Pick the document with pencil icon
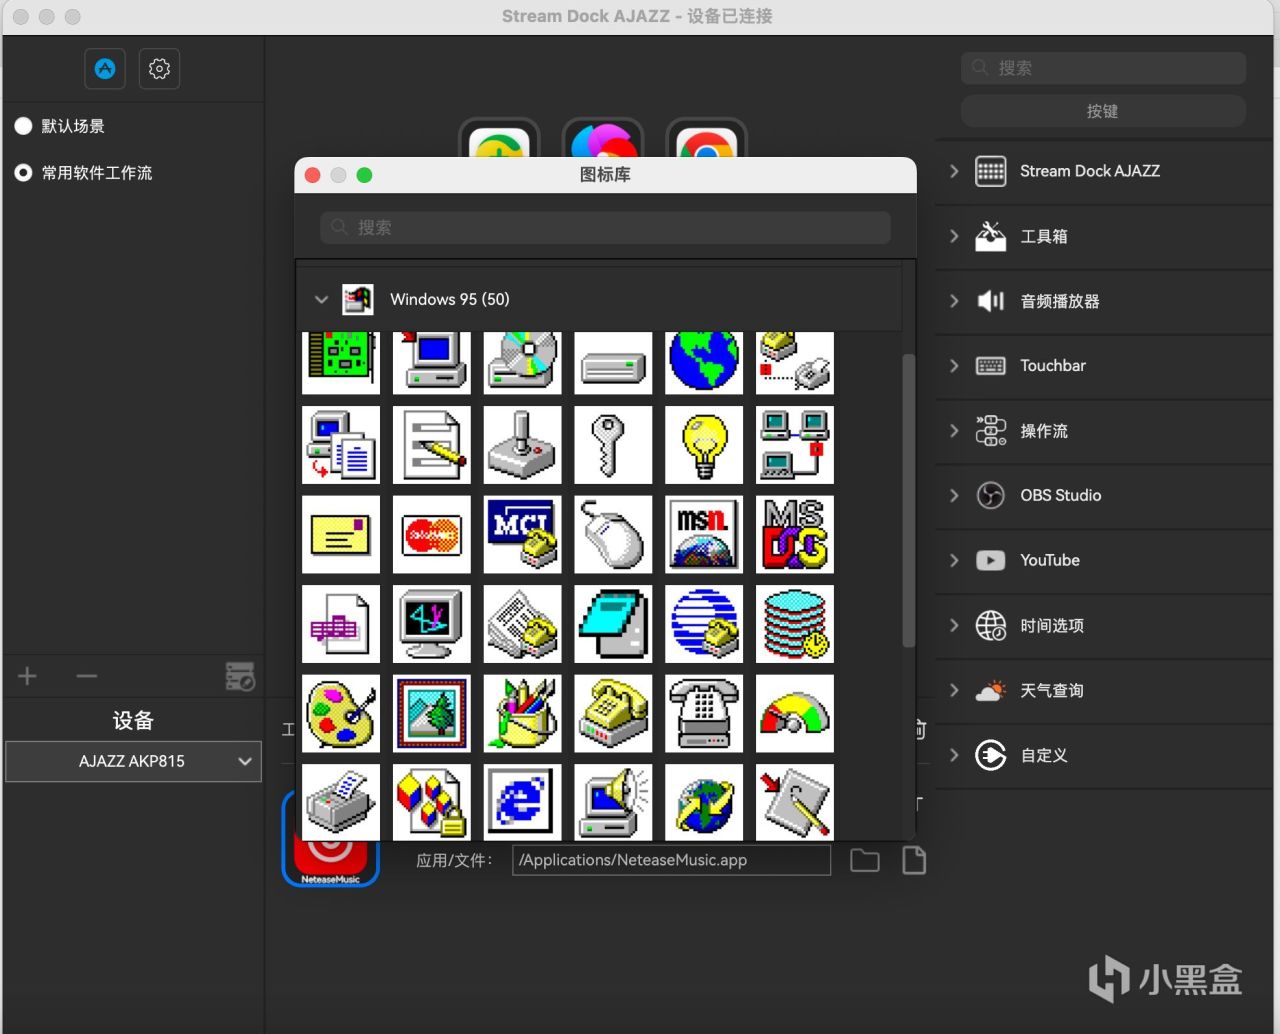The height and width of the screenshot is (1034, 1280). pyautogui.click(x=432, y=445)
